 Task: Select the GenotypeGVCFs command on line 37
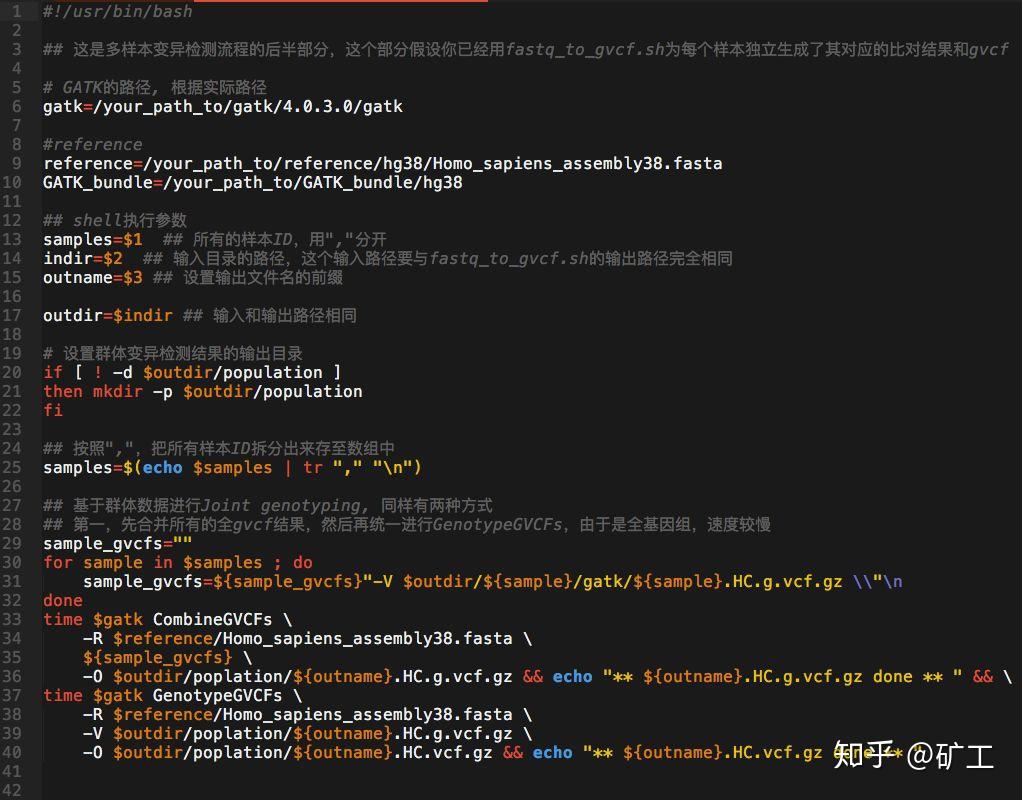coord(212,695)
